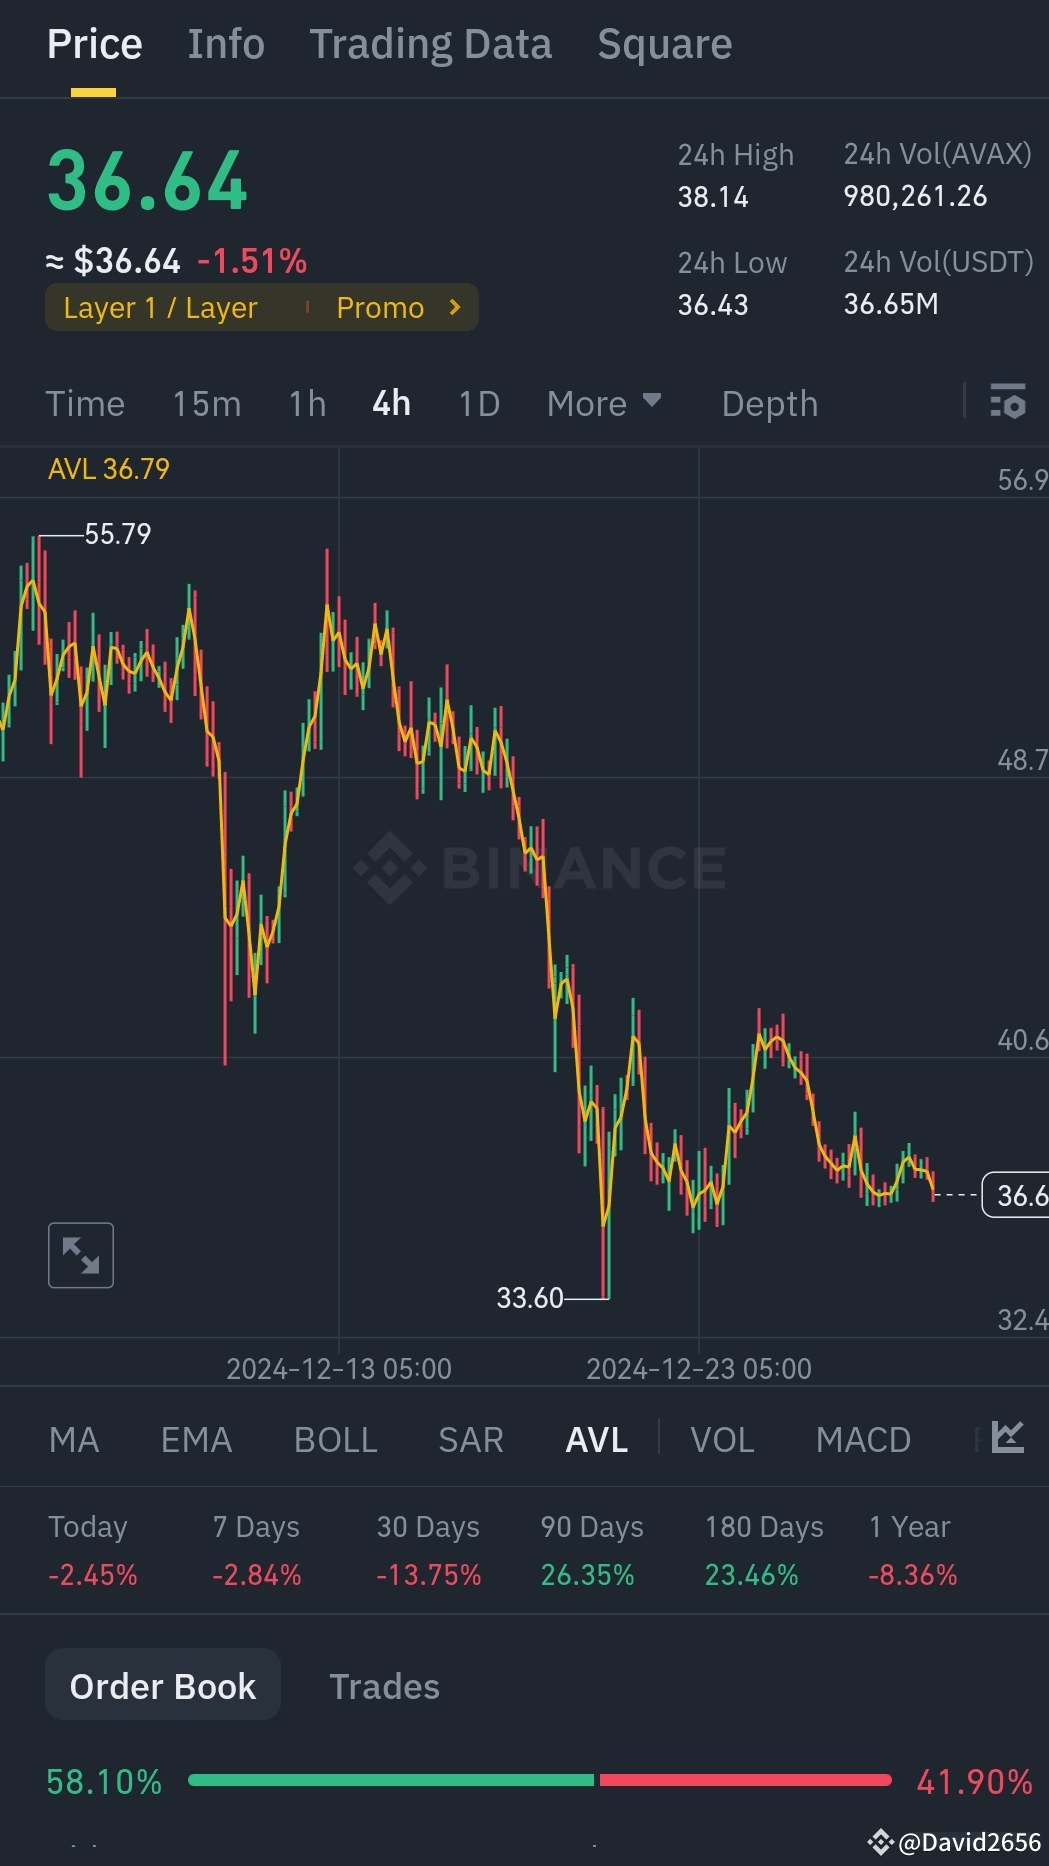
Task: Select the SAR indicator
Action: 469,1438
